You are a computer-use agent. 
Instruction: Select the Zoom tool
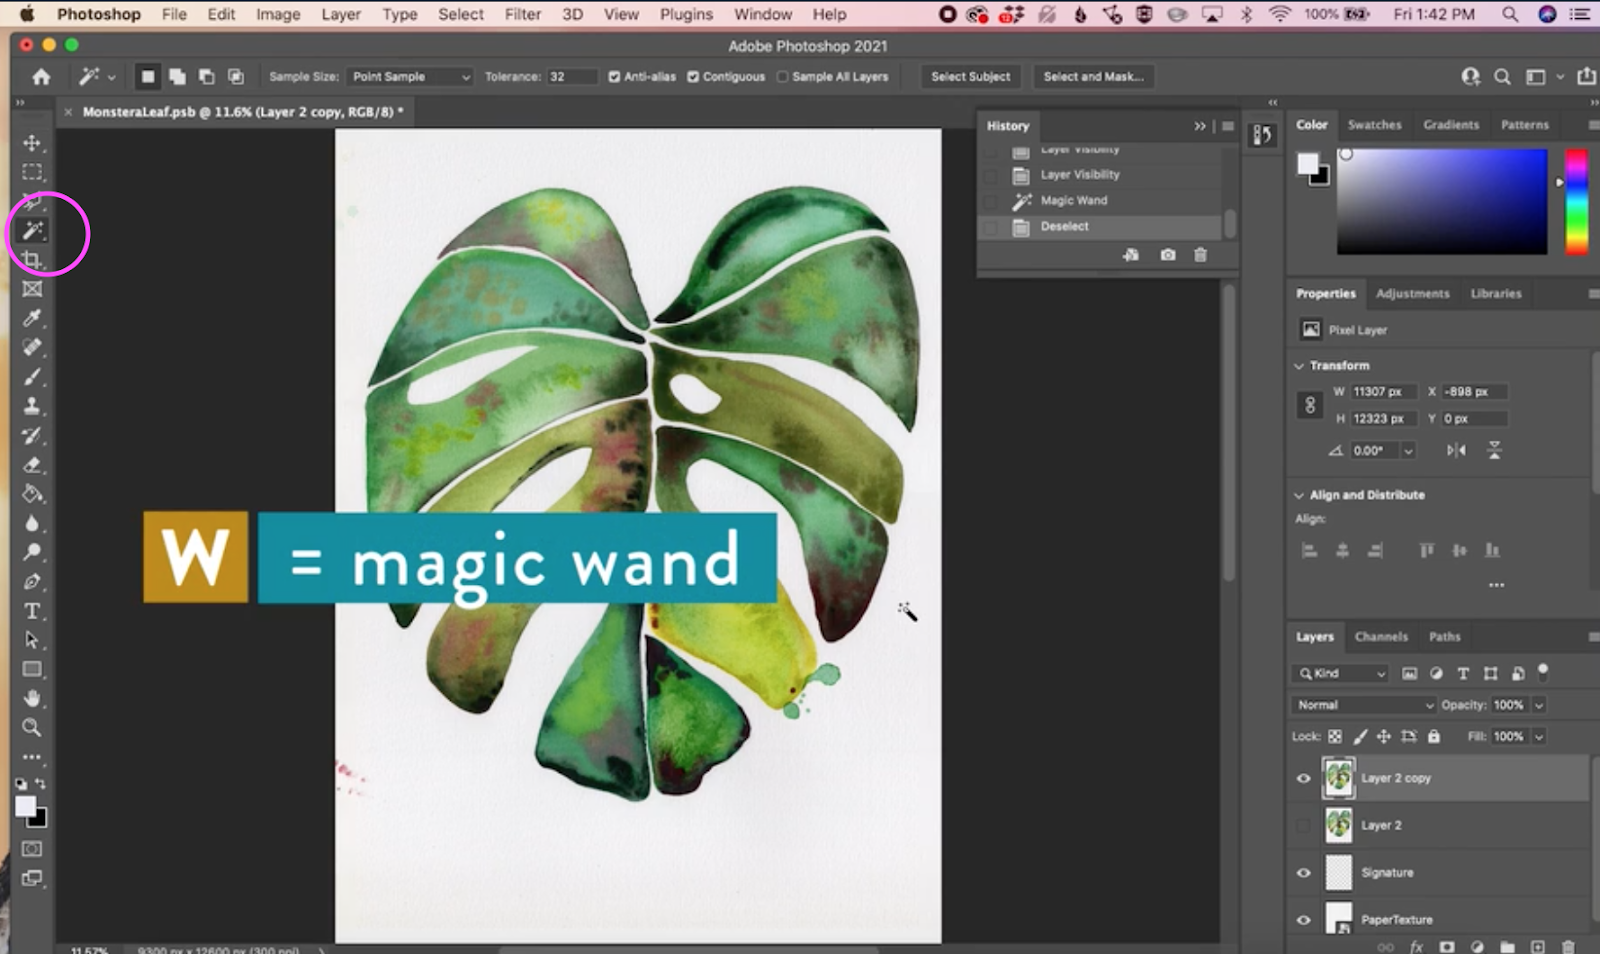[33, 728]
